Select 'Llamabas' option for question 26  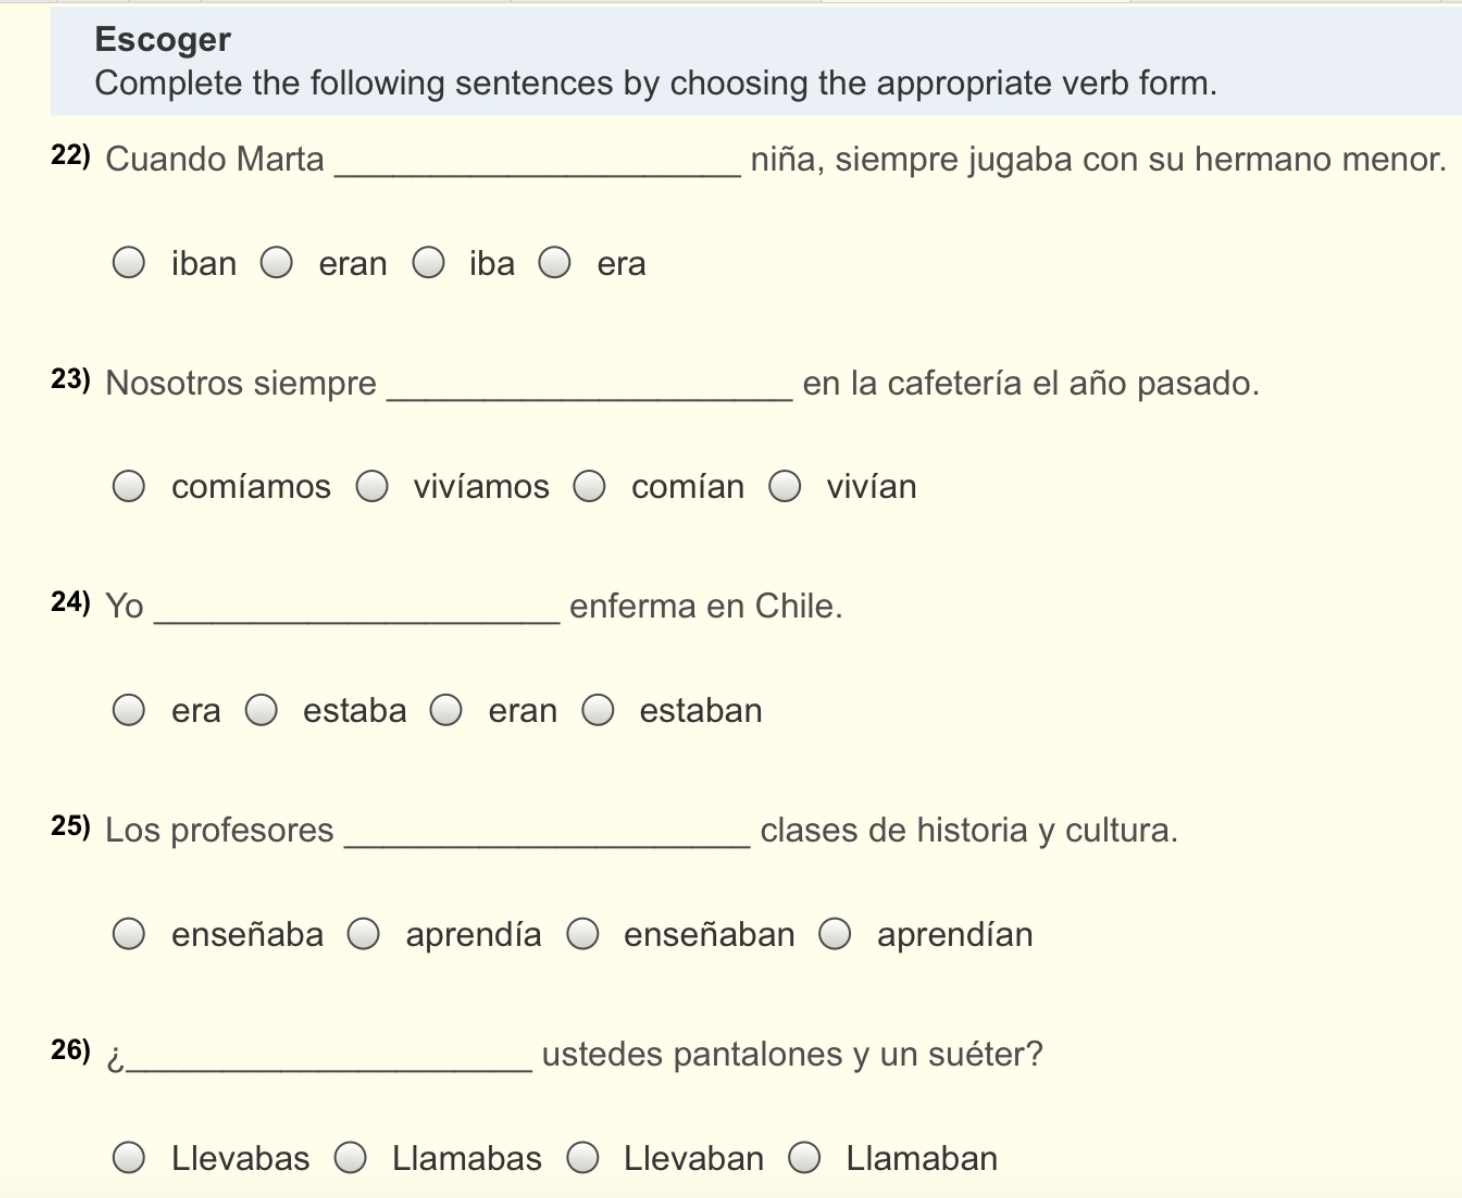350,1158
